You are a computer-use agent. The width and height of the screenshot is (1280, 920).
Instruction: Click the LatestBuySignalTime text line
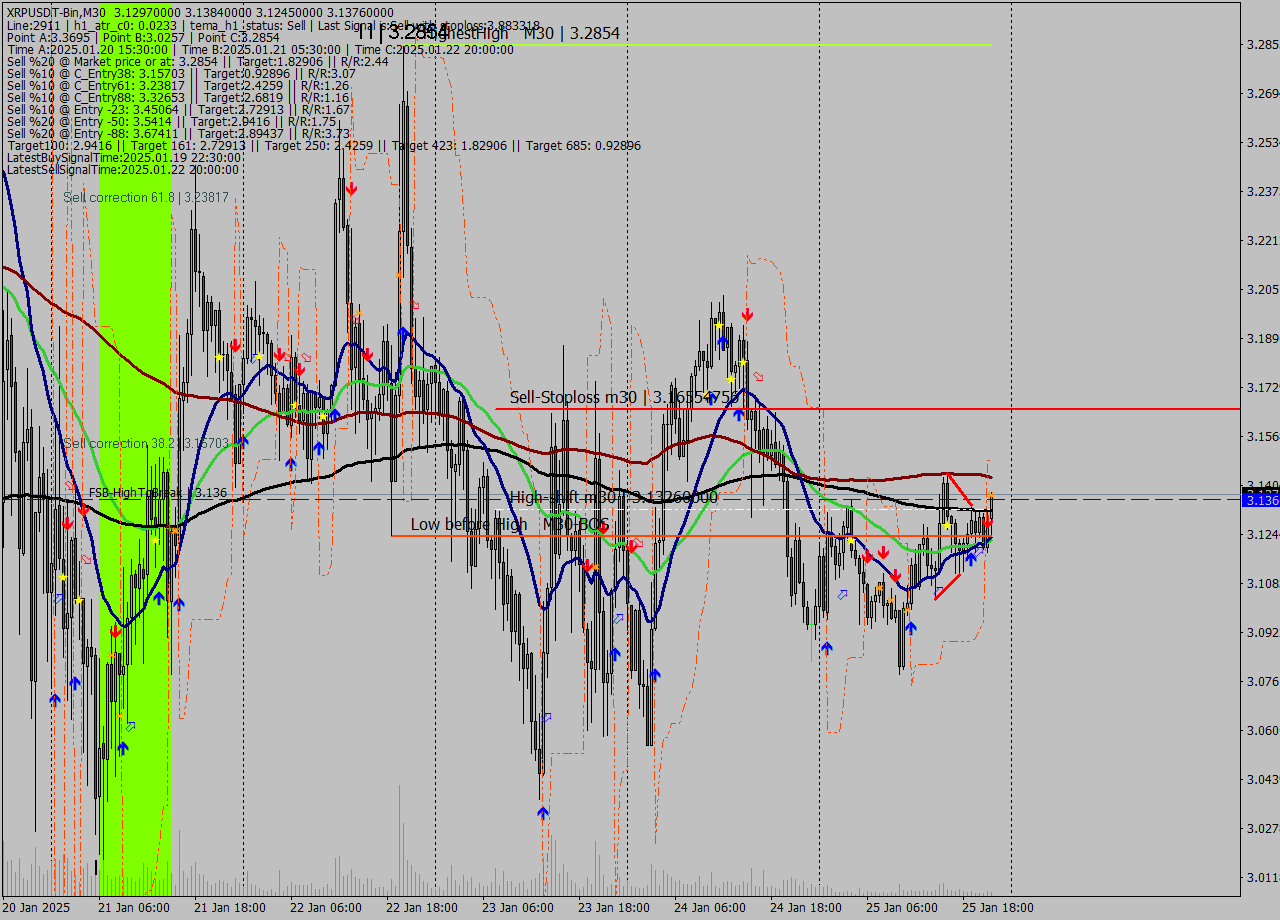124,157
